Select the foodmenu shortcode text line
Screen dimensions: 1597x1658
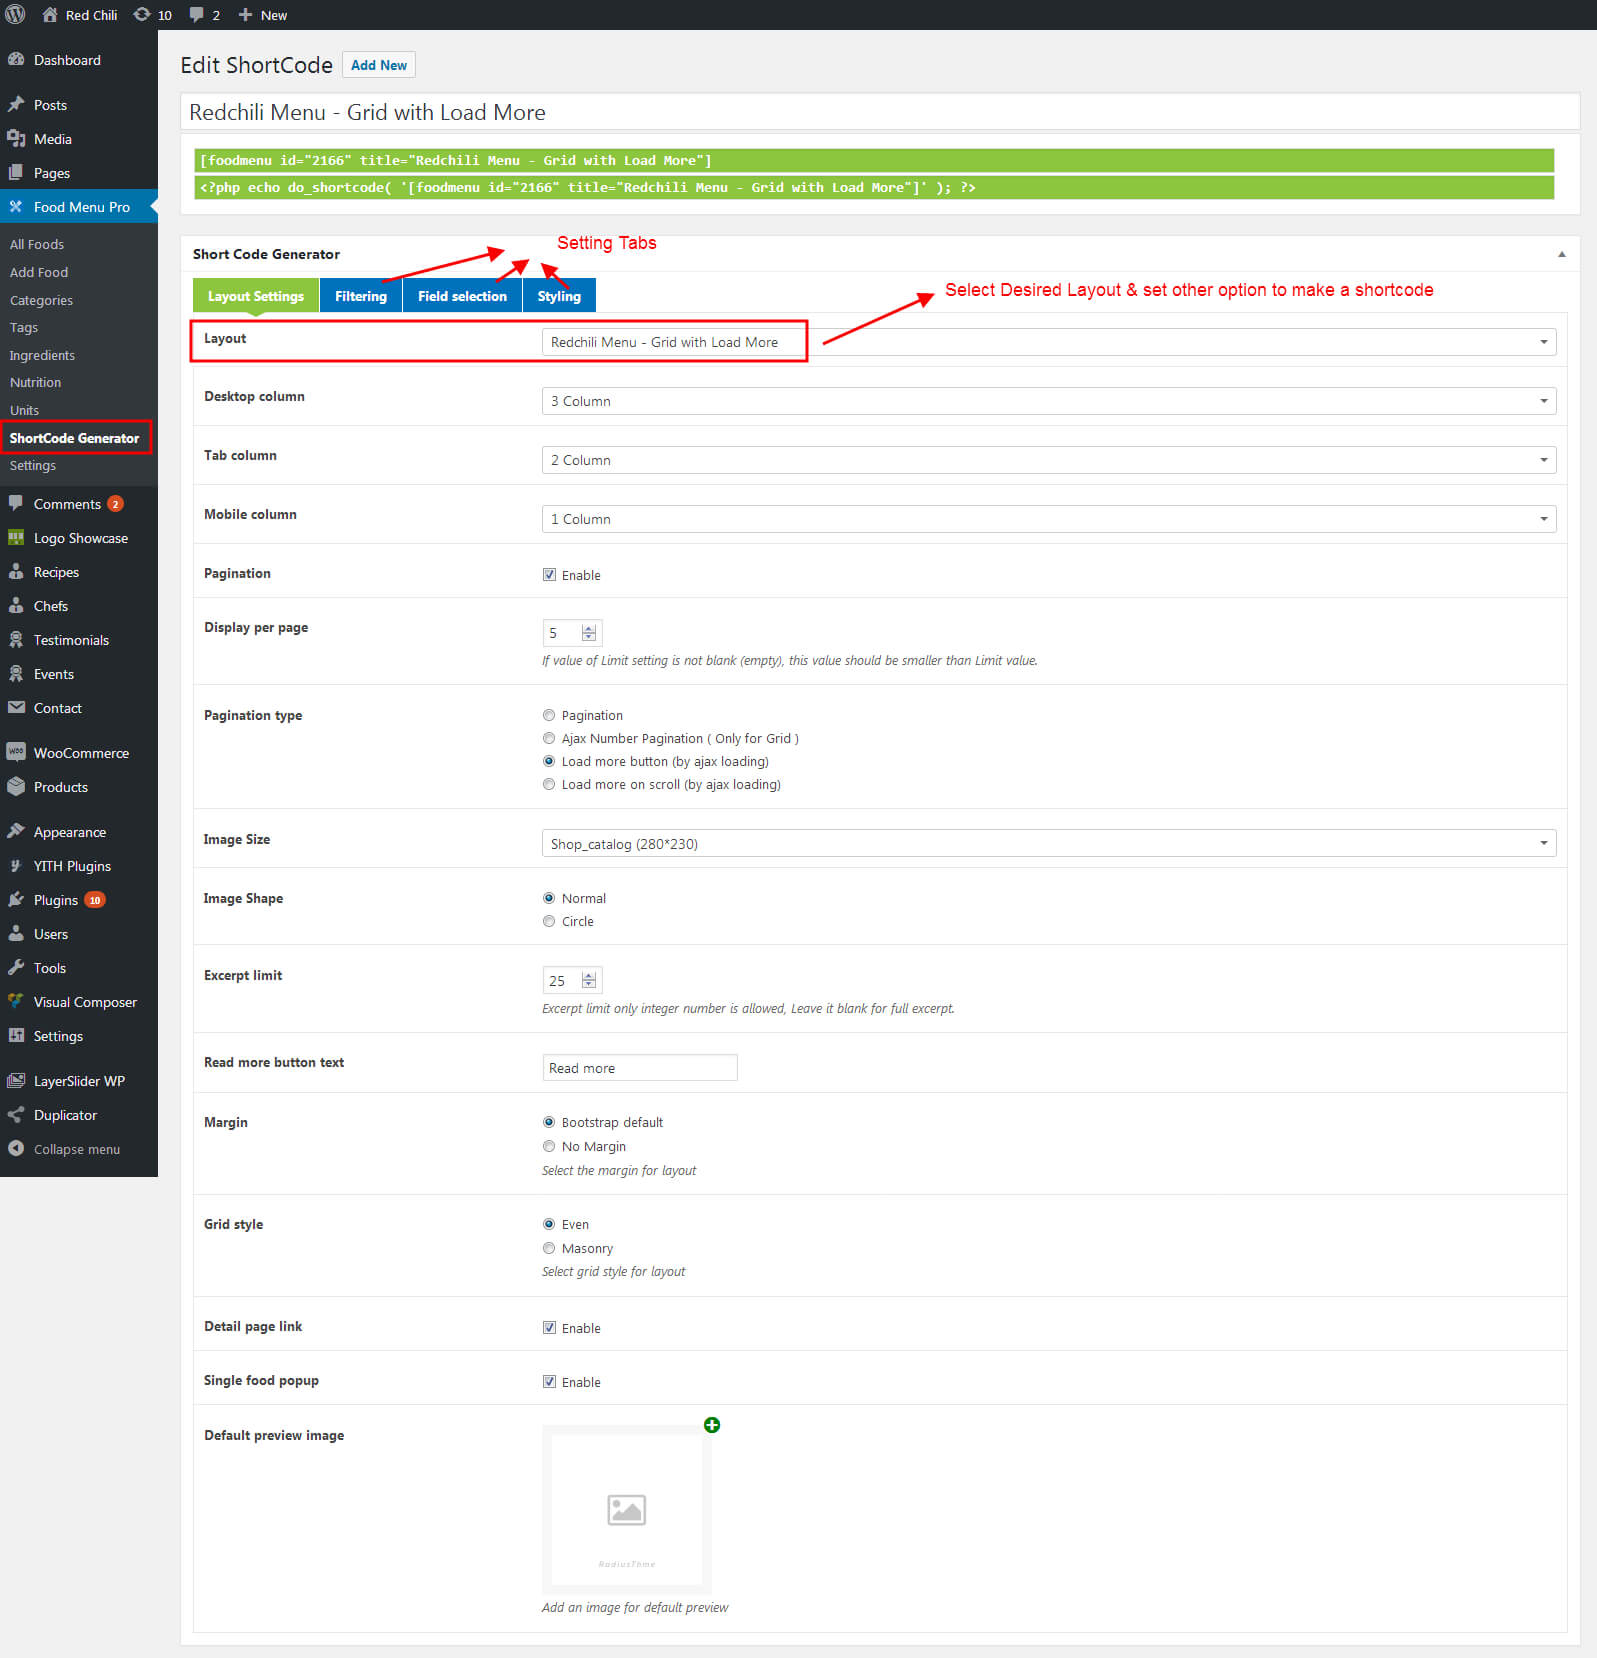click(874, 160)
